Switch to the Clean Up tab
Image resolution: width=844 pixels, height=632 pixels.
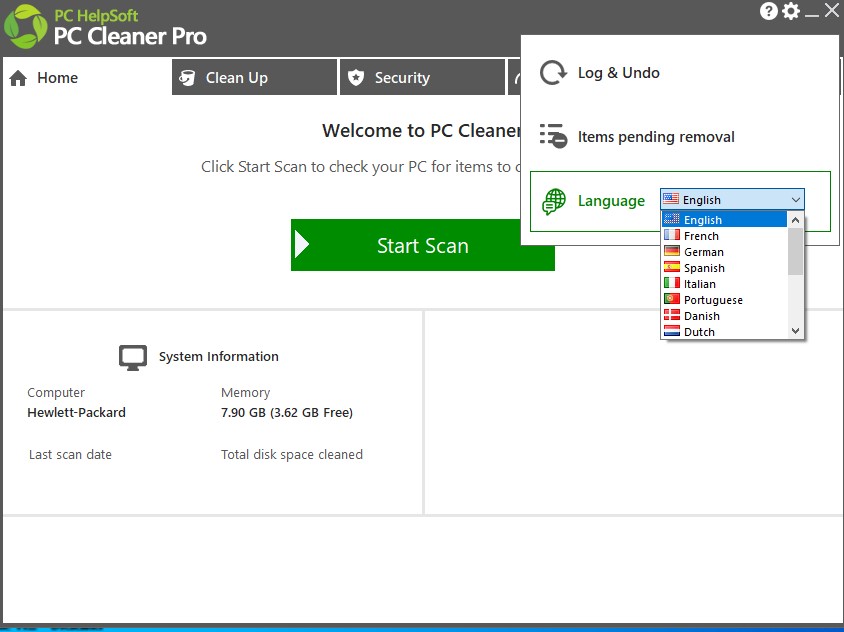(255, 78)
